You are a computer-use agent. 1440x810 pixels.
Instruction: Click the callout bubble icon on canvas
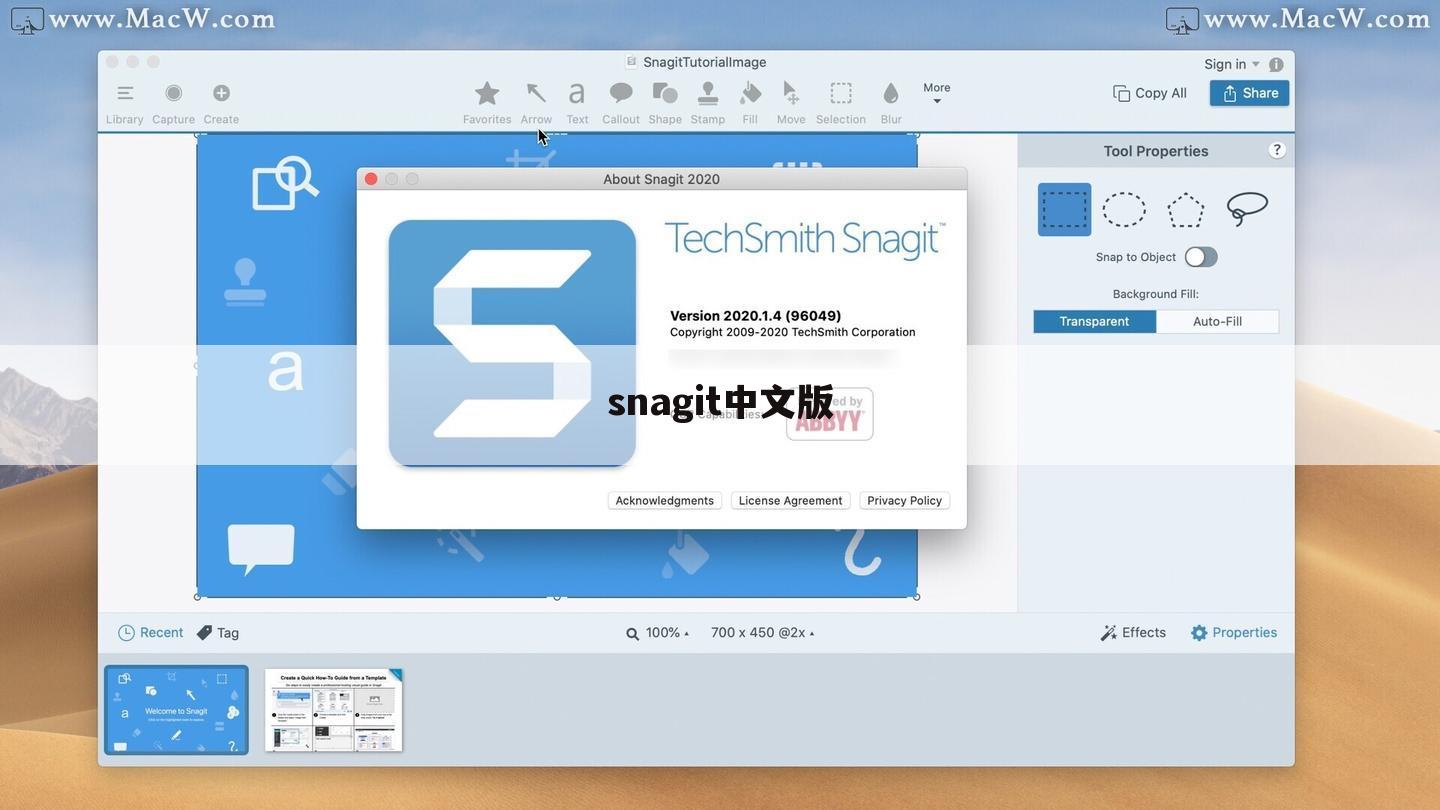click(x=261, y=549)
